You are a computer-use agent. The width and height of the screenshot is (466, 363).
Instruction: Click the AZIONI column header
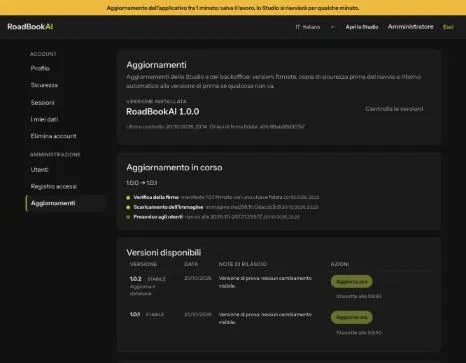[x=340, y=264]
